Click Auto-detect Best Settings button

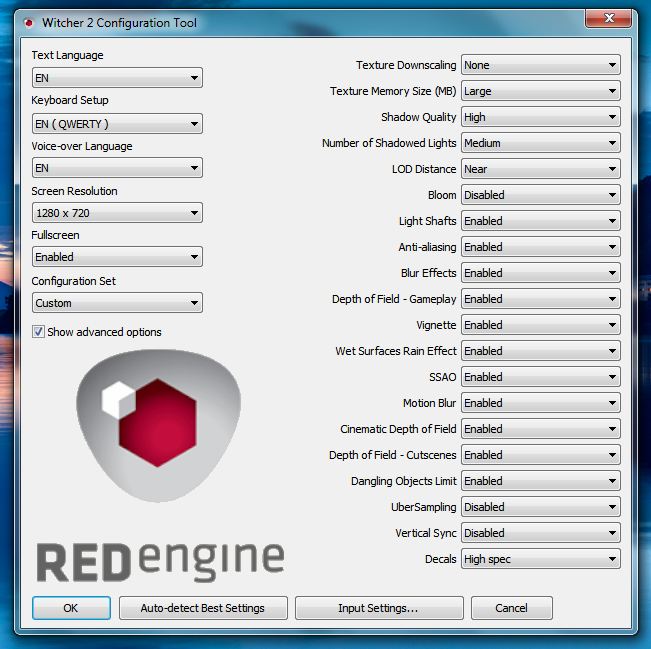(x=203, y=608)
